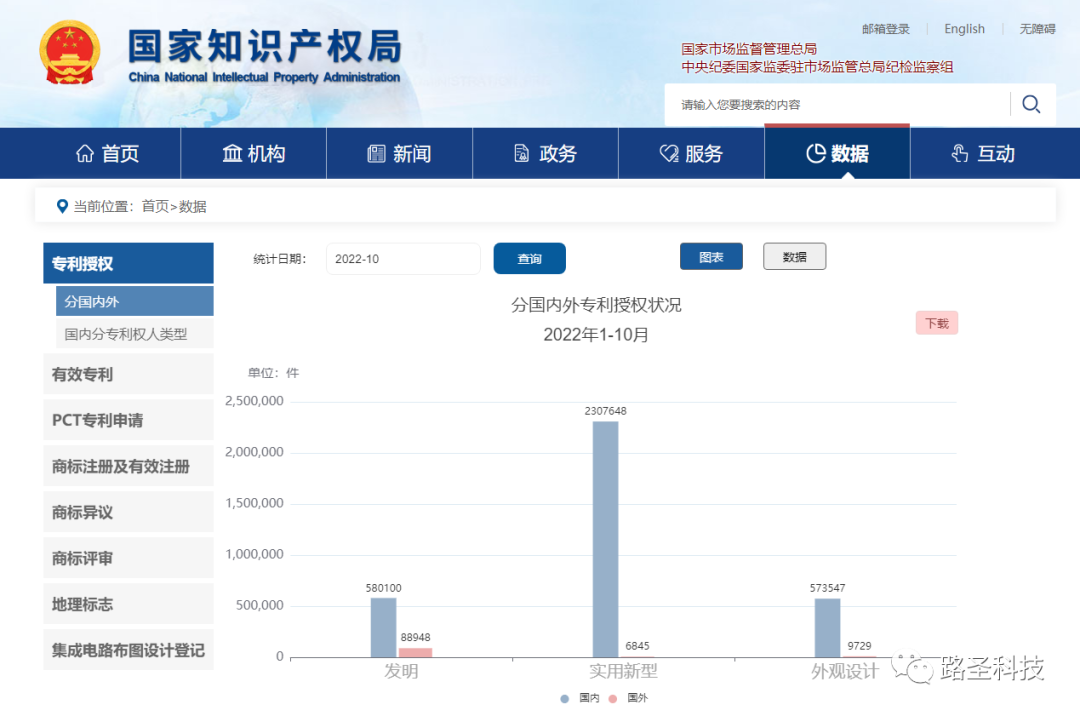Click the English language link

pyautogui.click(x=964, y=29)
